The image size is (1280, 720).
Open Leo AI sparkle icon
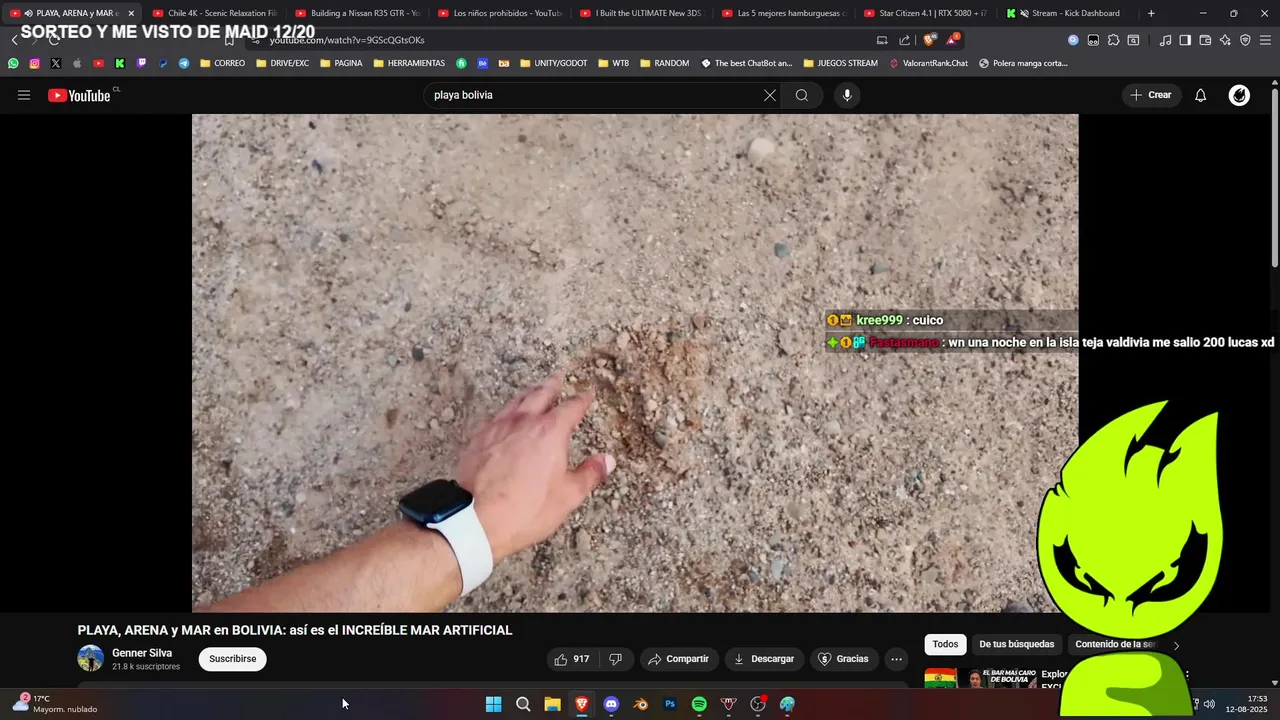[1225, 40]
